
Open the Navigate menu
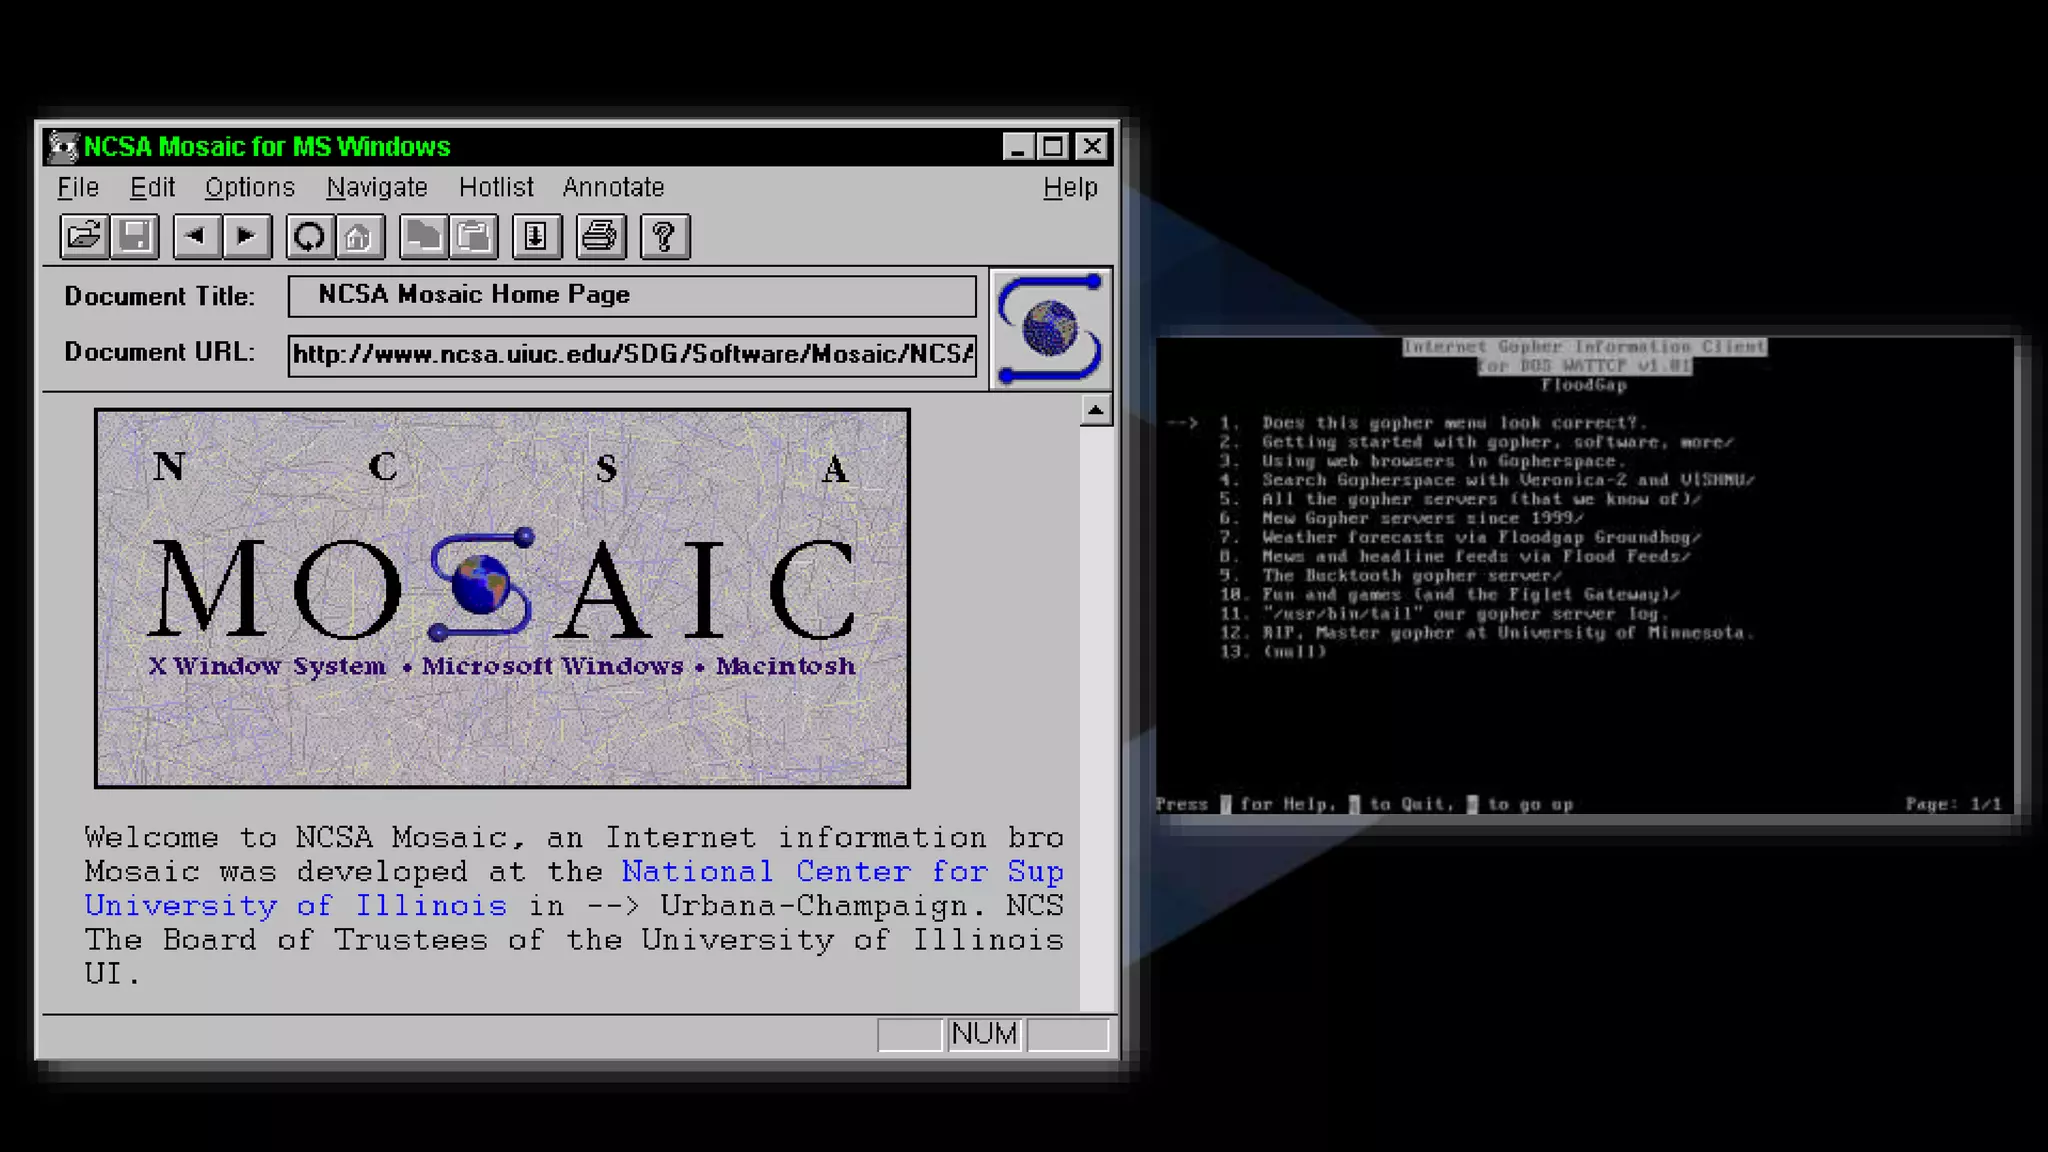tap(377, 188)
